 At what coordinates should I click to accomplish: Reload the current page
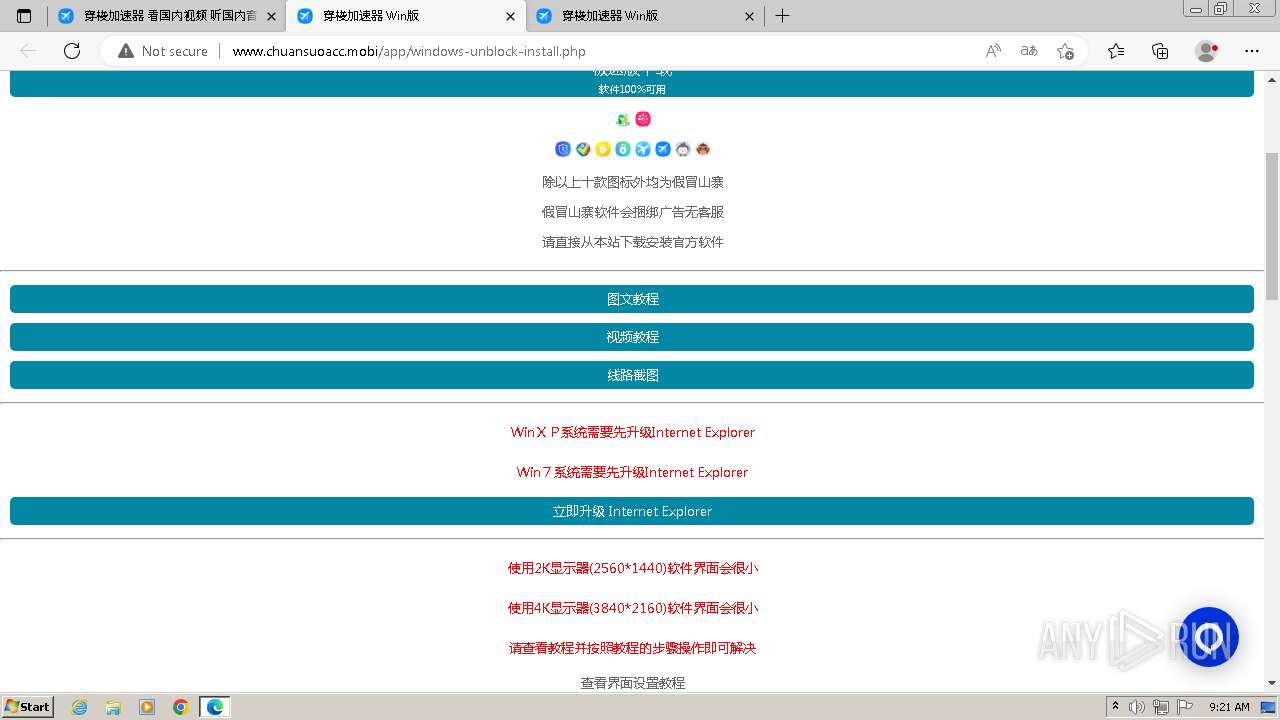(72, 51)
